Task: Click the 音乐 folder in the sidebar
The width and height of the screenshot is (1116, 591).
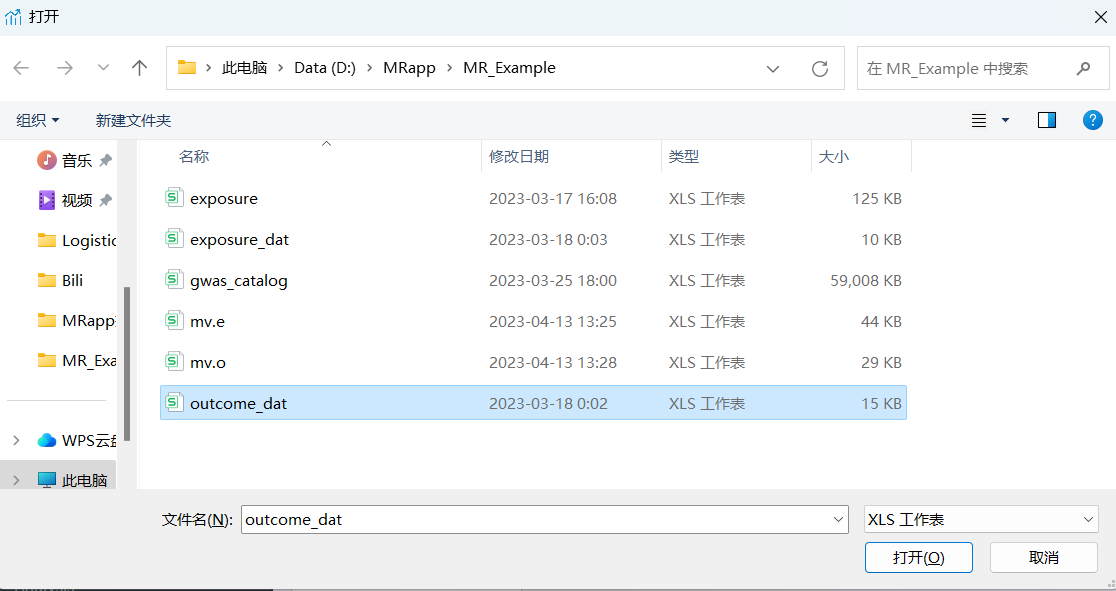Action: (x=75, y=159)
